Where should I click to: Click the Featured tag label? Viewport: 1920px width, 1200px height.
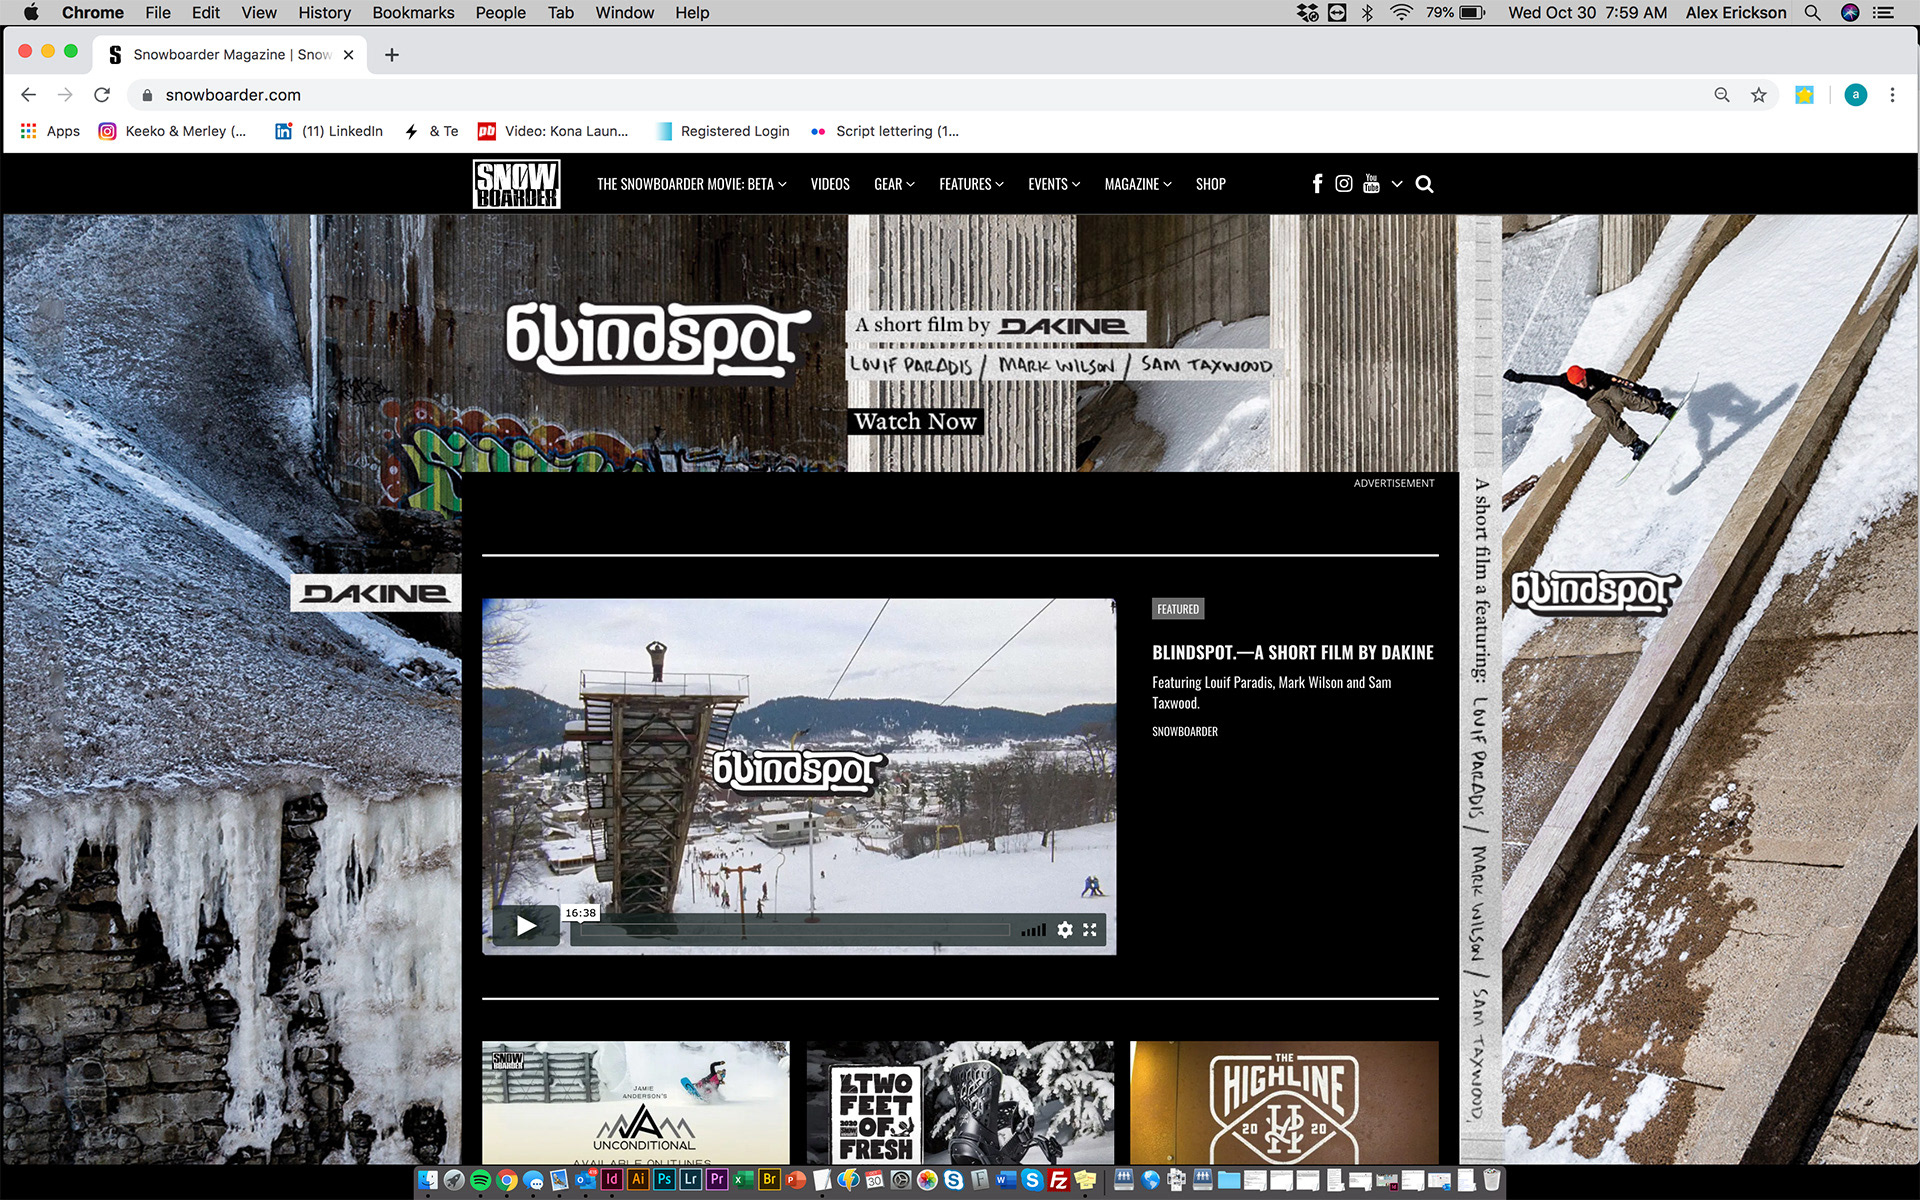1178,609
